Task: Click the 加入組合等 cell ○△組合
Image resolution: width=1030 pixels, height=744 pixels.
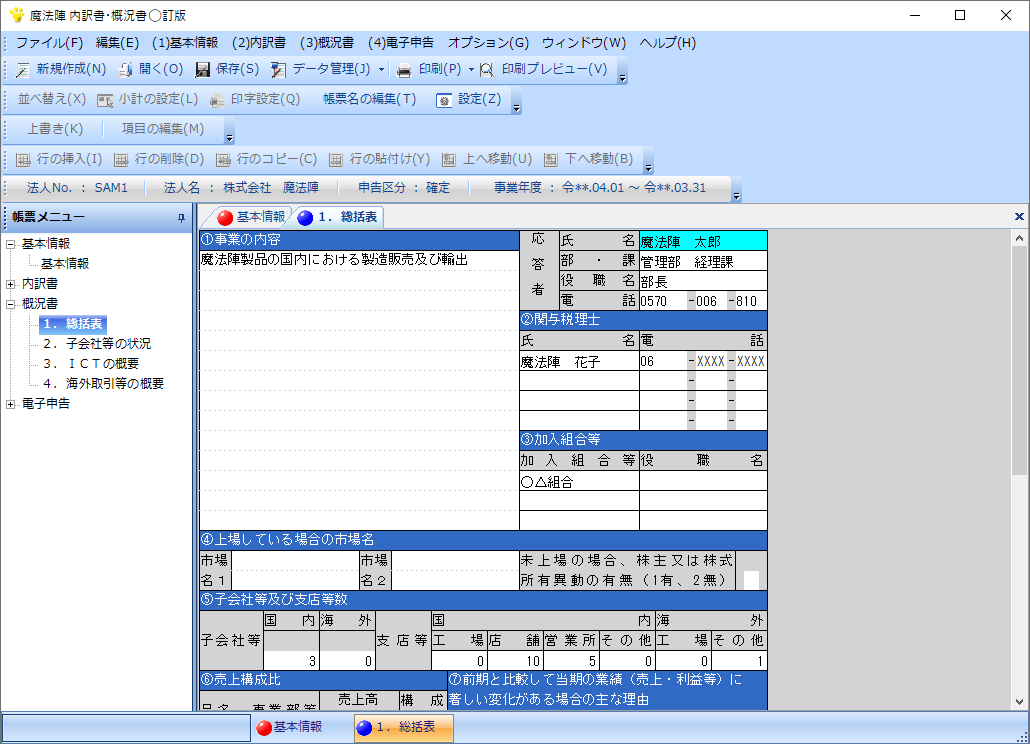Action: coord(579,482)
